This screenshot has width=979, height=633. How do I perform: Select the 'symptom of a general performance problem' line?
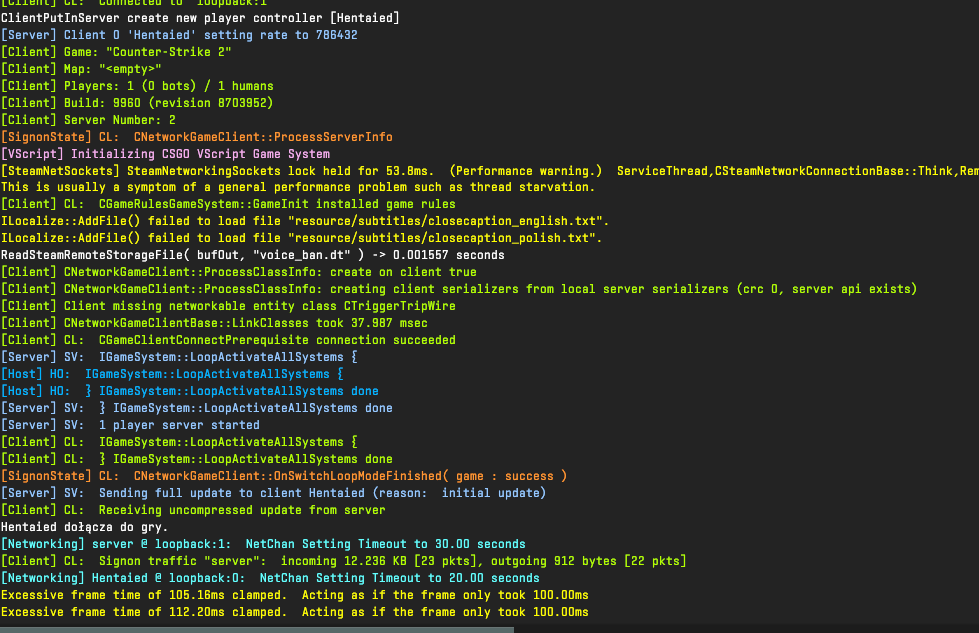pyautogui.click(x=298, y=187)
